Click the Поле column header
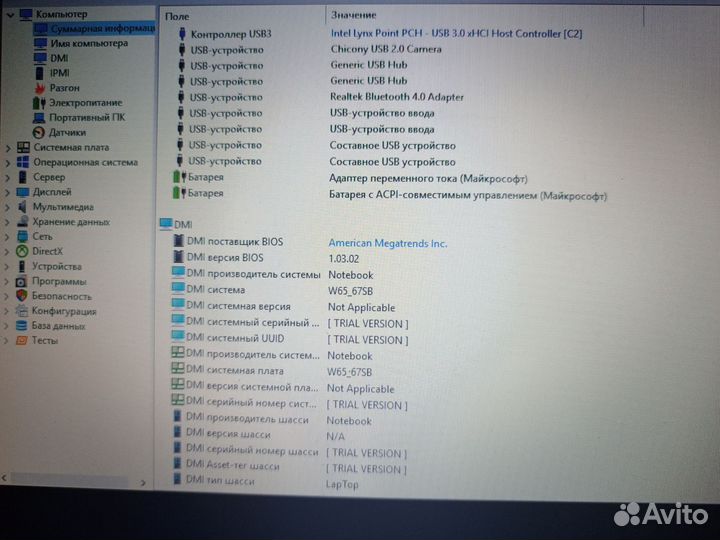The height and width of the screenshot is (540, 720). [x=177, y=16]
